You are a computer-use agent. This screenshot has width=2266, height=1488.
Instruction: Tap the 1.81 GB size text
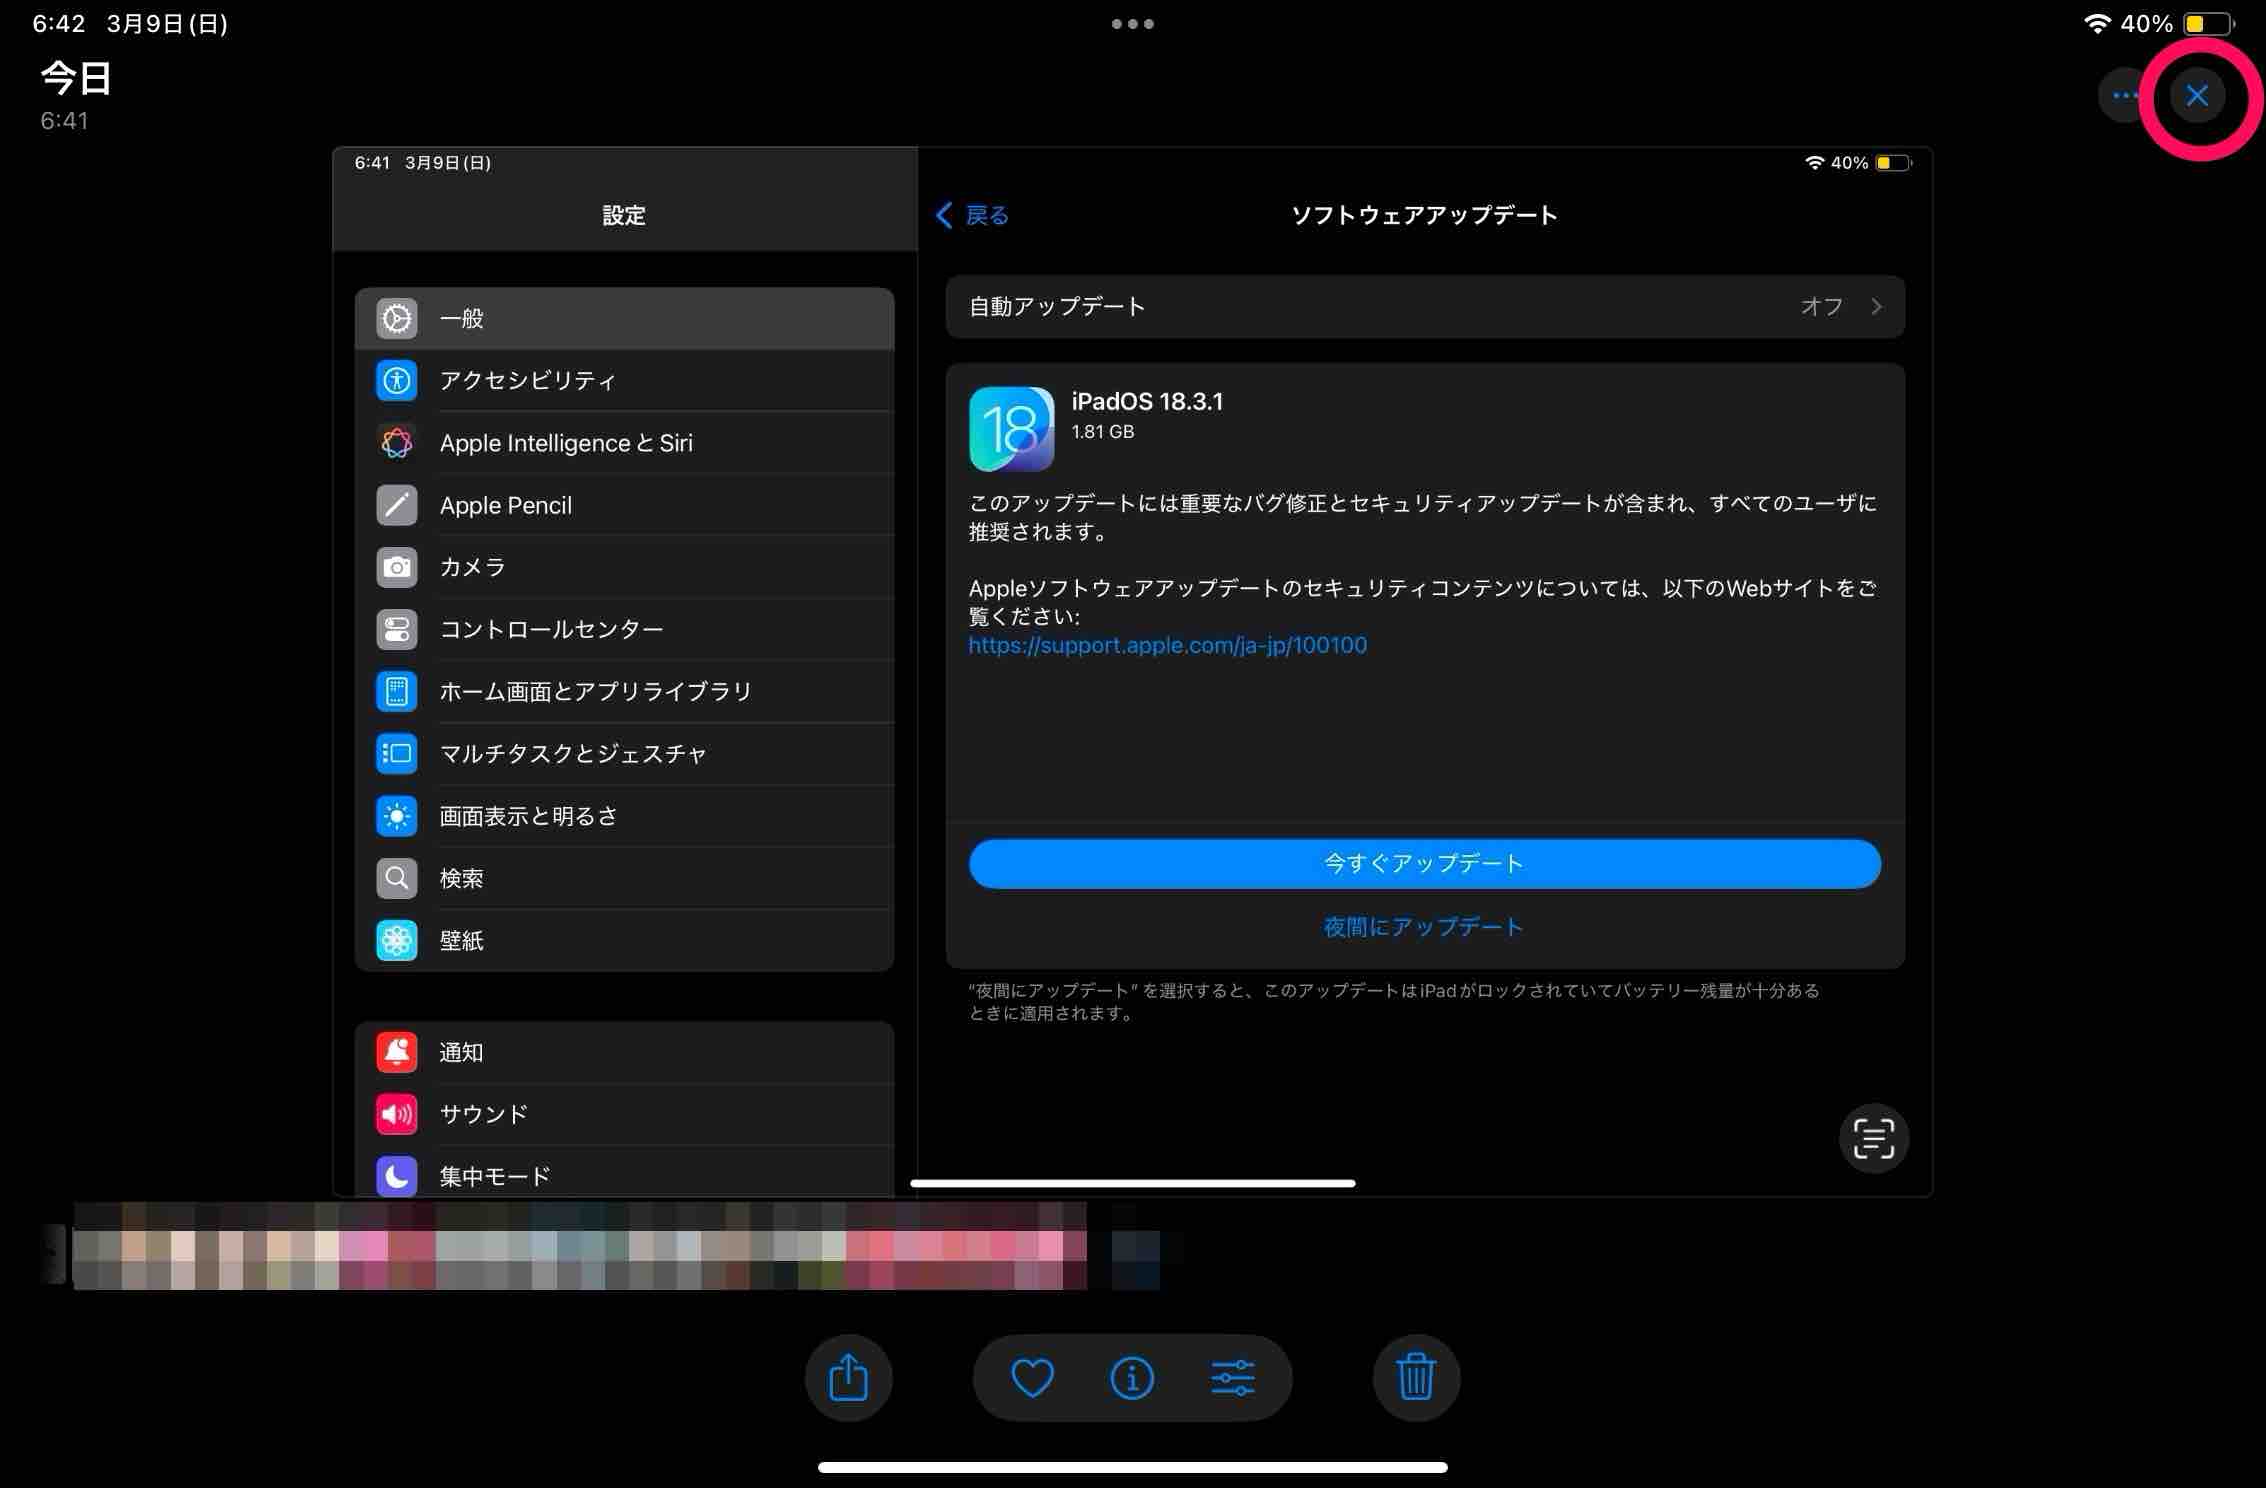point(1102,432)
